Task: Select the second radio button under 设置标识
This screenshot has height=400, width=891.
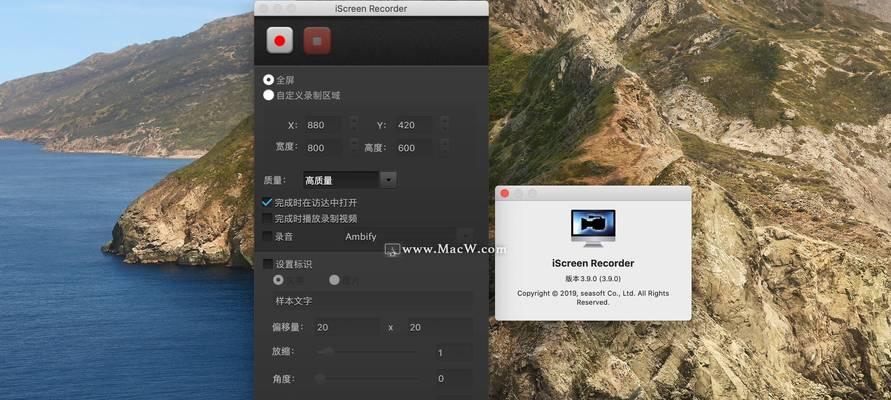Action: [334, 280]
